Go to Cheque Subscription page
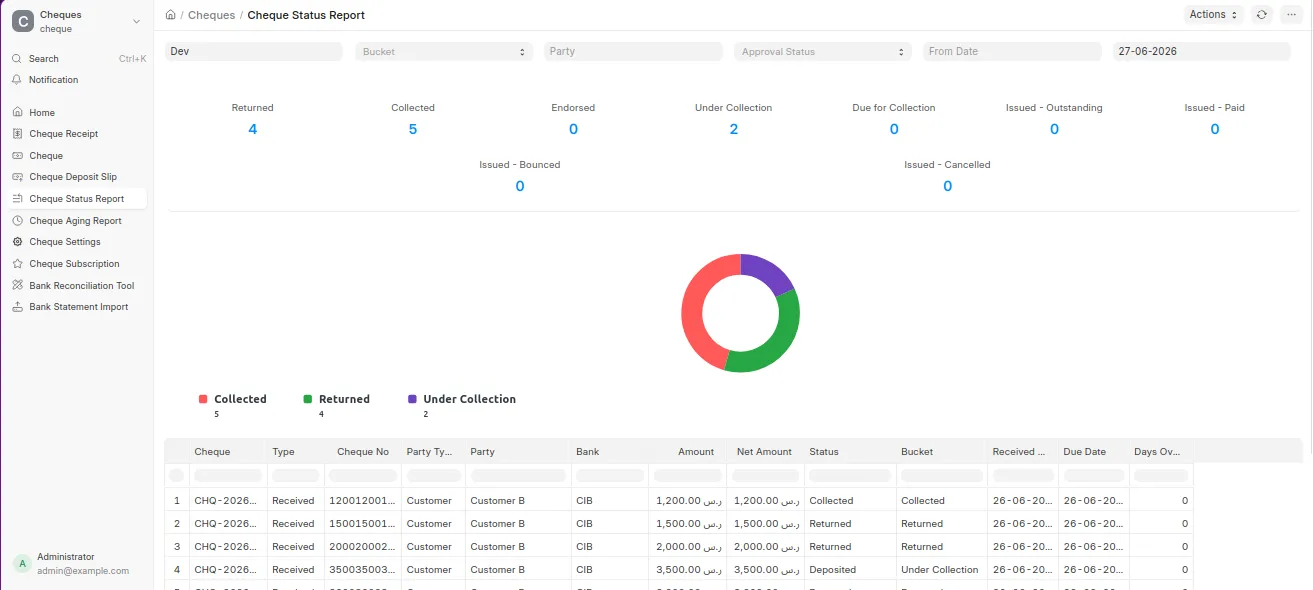 coord(74,264)
